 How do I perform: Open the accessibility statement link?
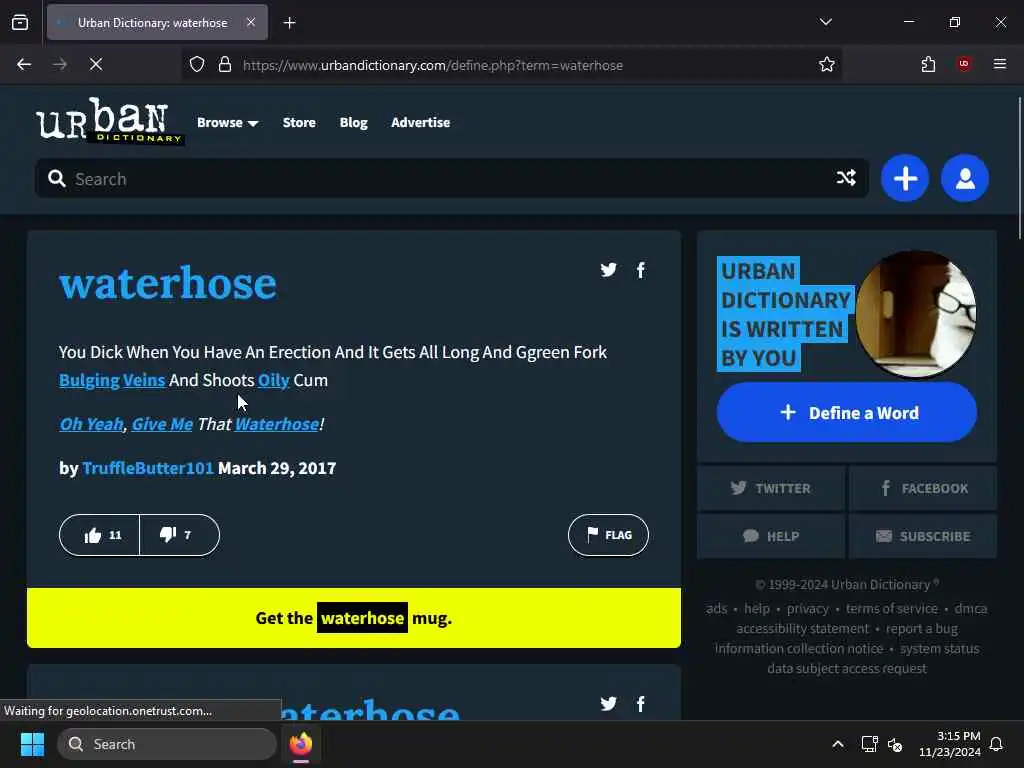pos(803,629)
